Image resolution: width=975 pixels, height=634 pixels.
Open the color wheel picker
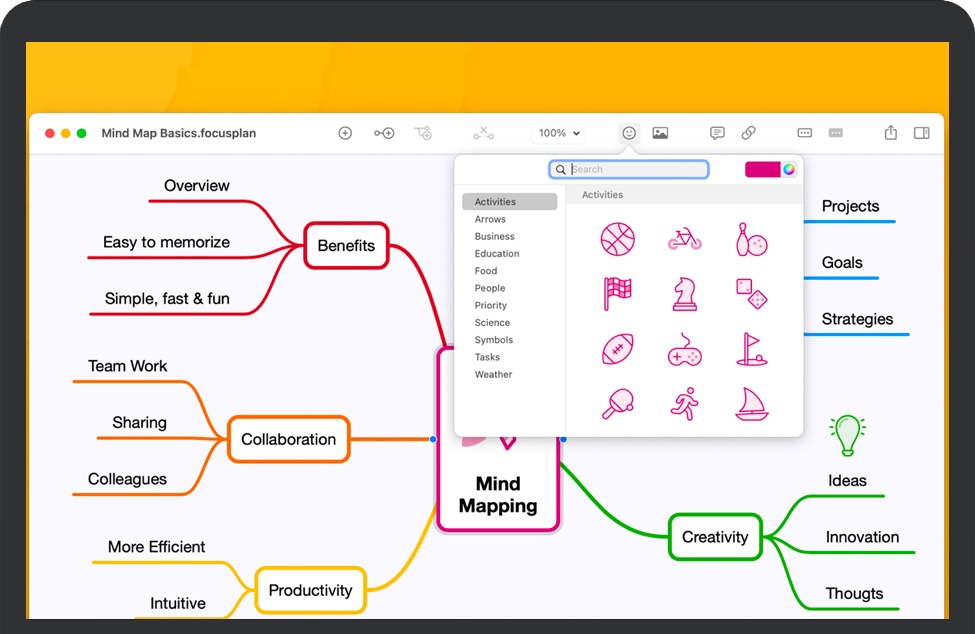tap(789, 169)
